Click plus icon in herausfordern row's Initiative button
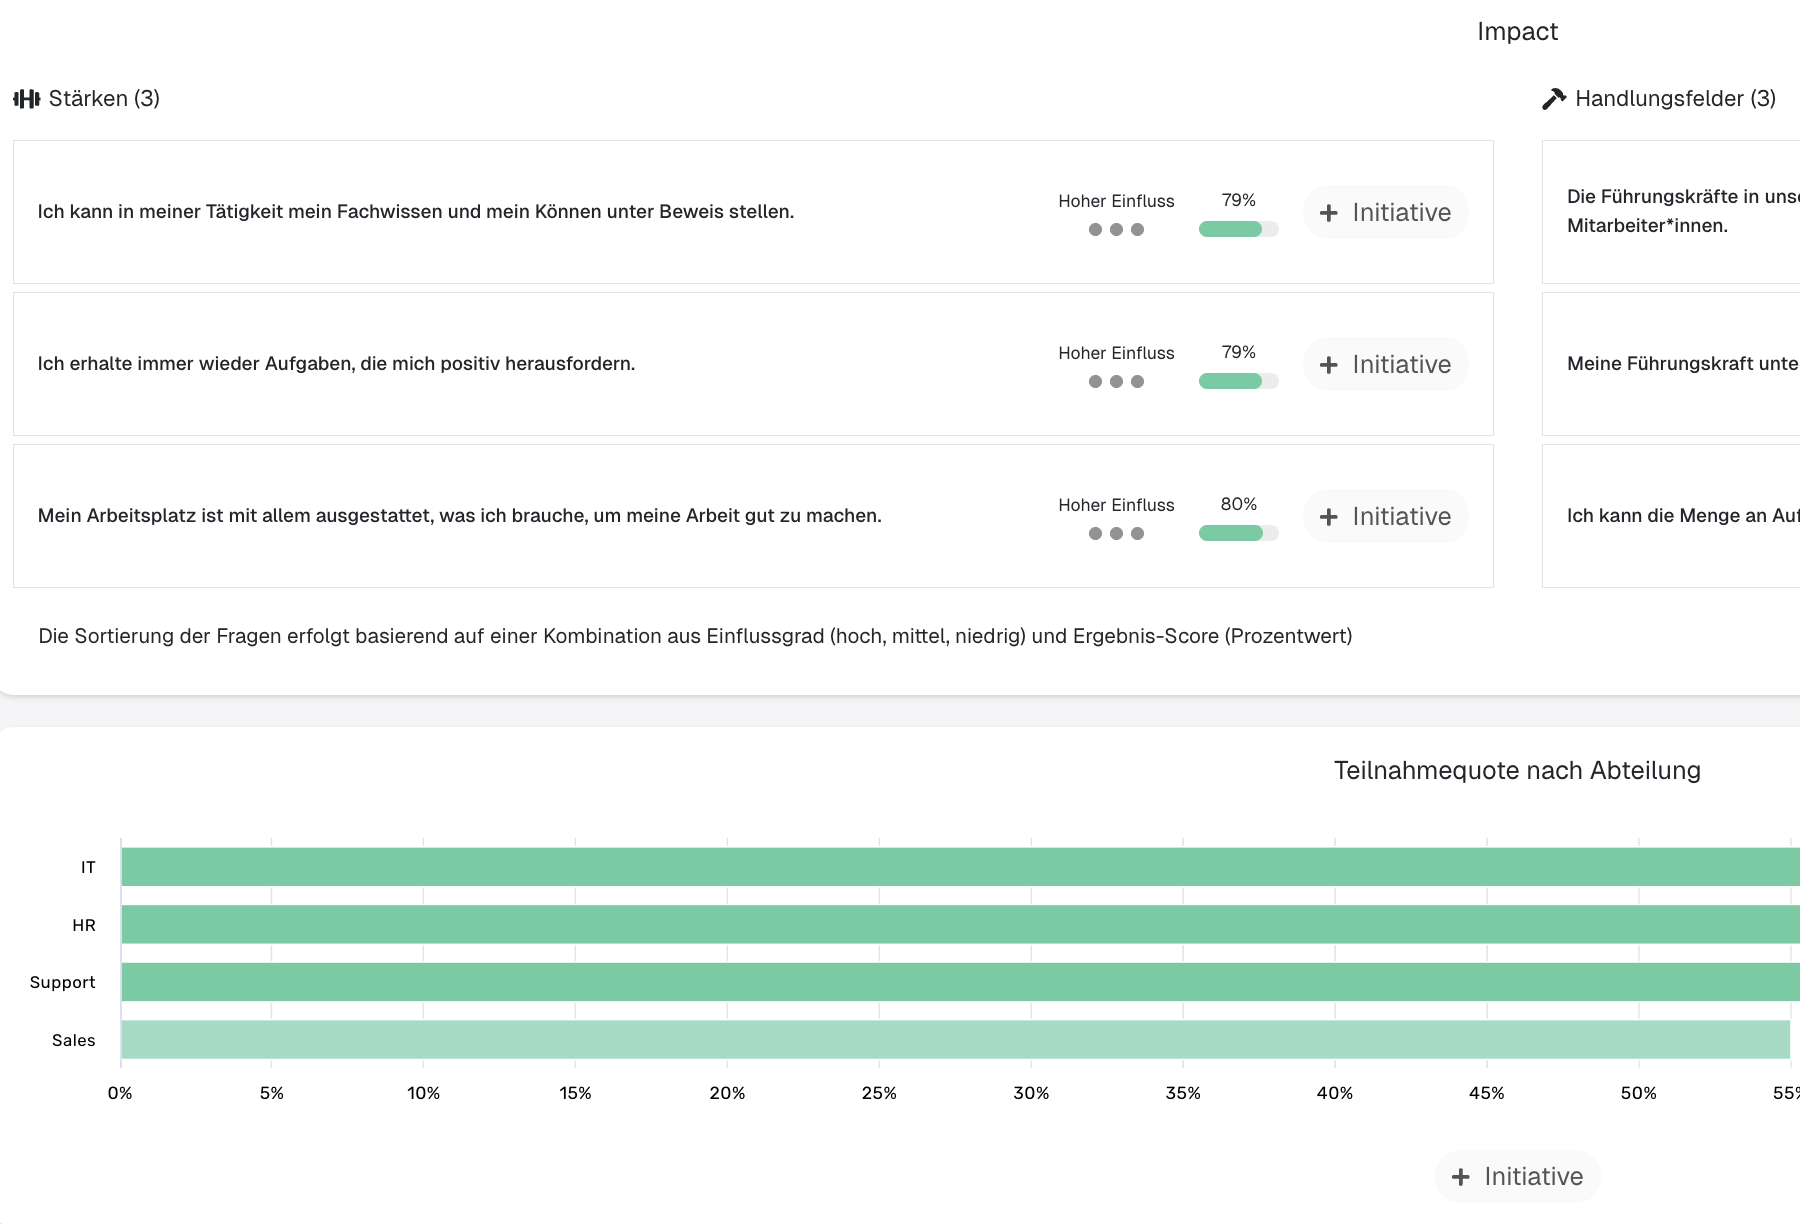 point(1328,365)
